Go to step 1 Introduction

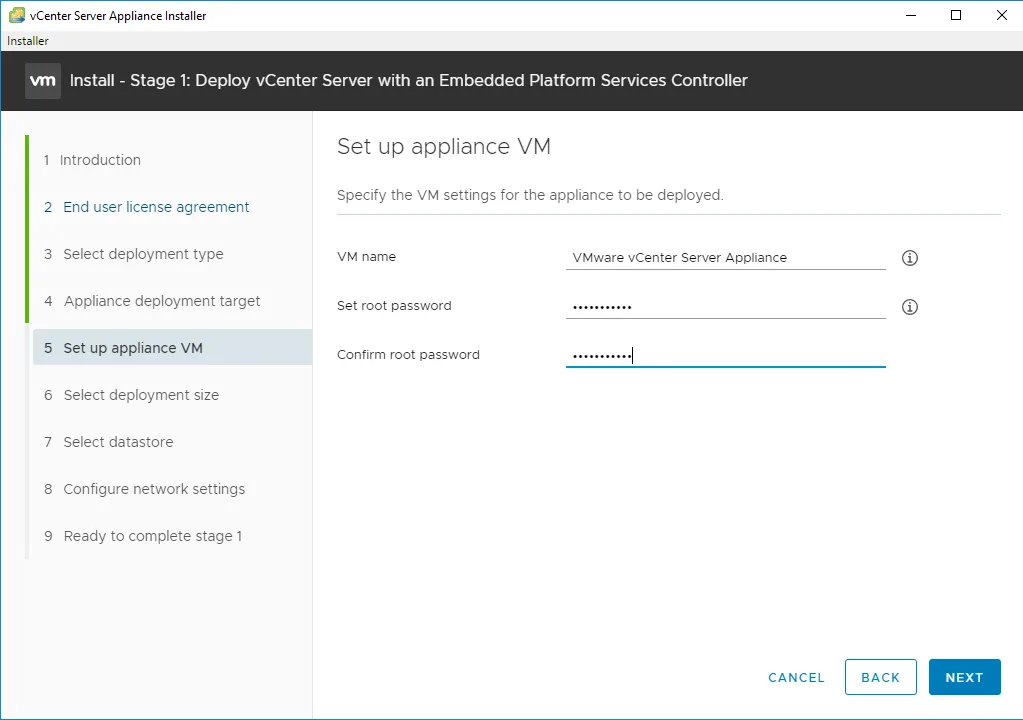click(x=92, y=160)
